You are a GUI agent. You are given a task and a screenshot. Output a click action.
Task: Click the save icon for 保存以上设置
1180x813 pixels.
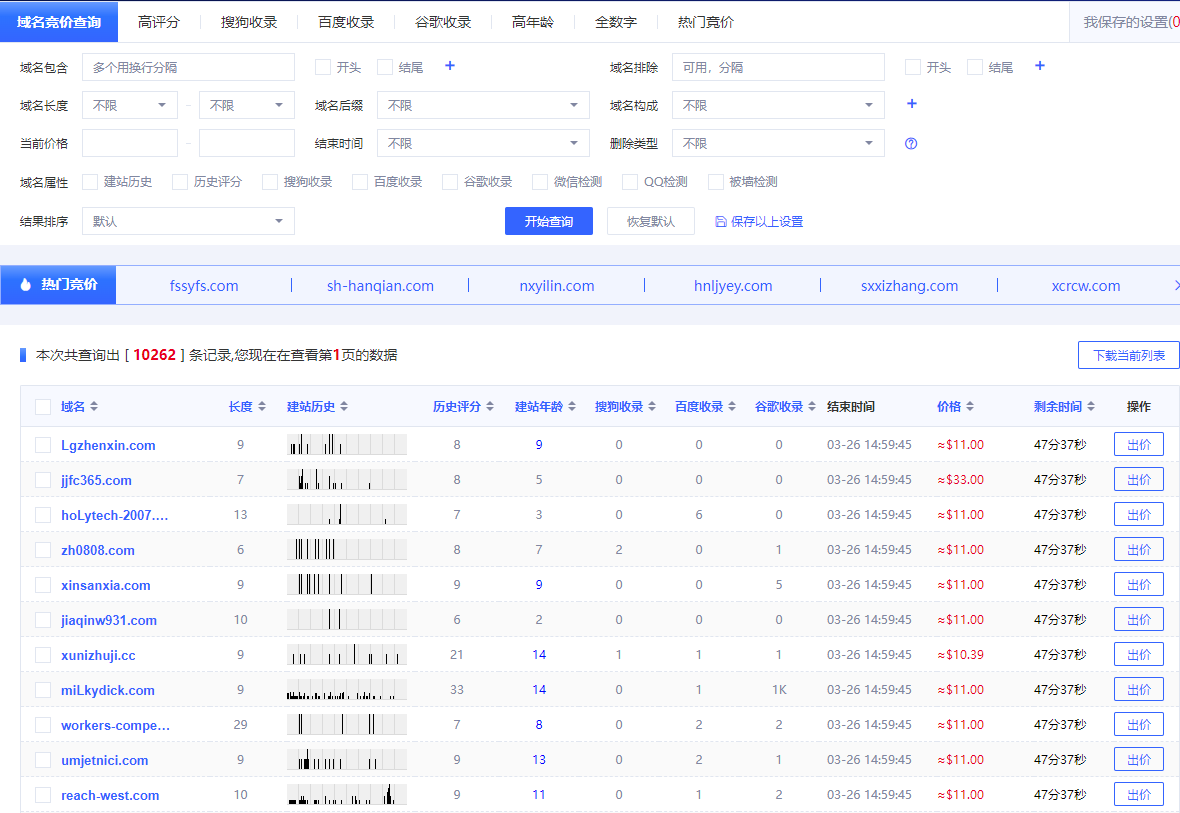click(x=720, y=221)
